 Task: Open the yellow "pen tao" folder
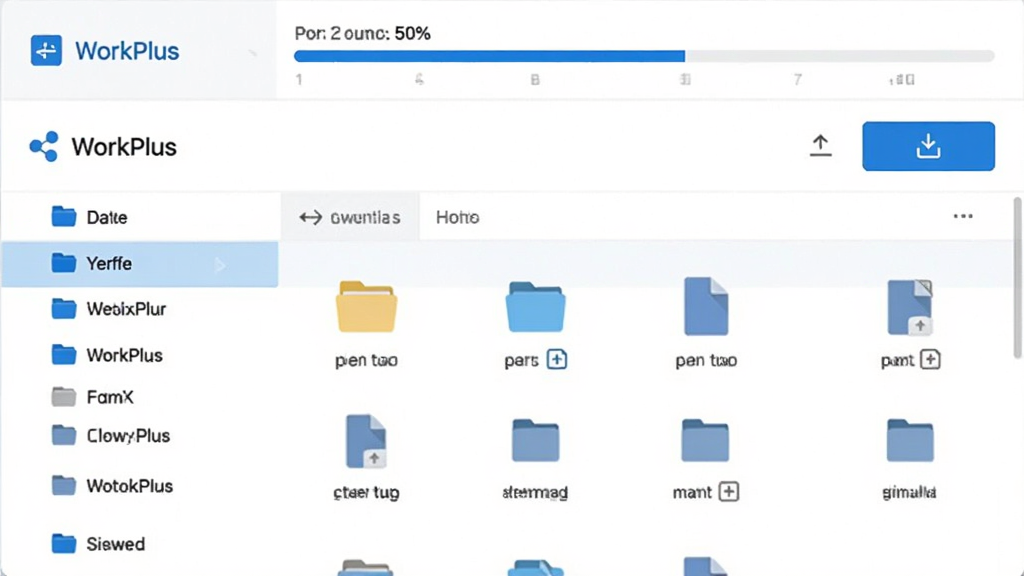pos(366,307)
